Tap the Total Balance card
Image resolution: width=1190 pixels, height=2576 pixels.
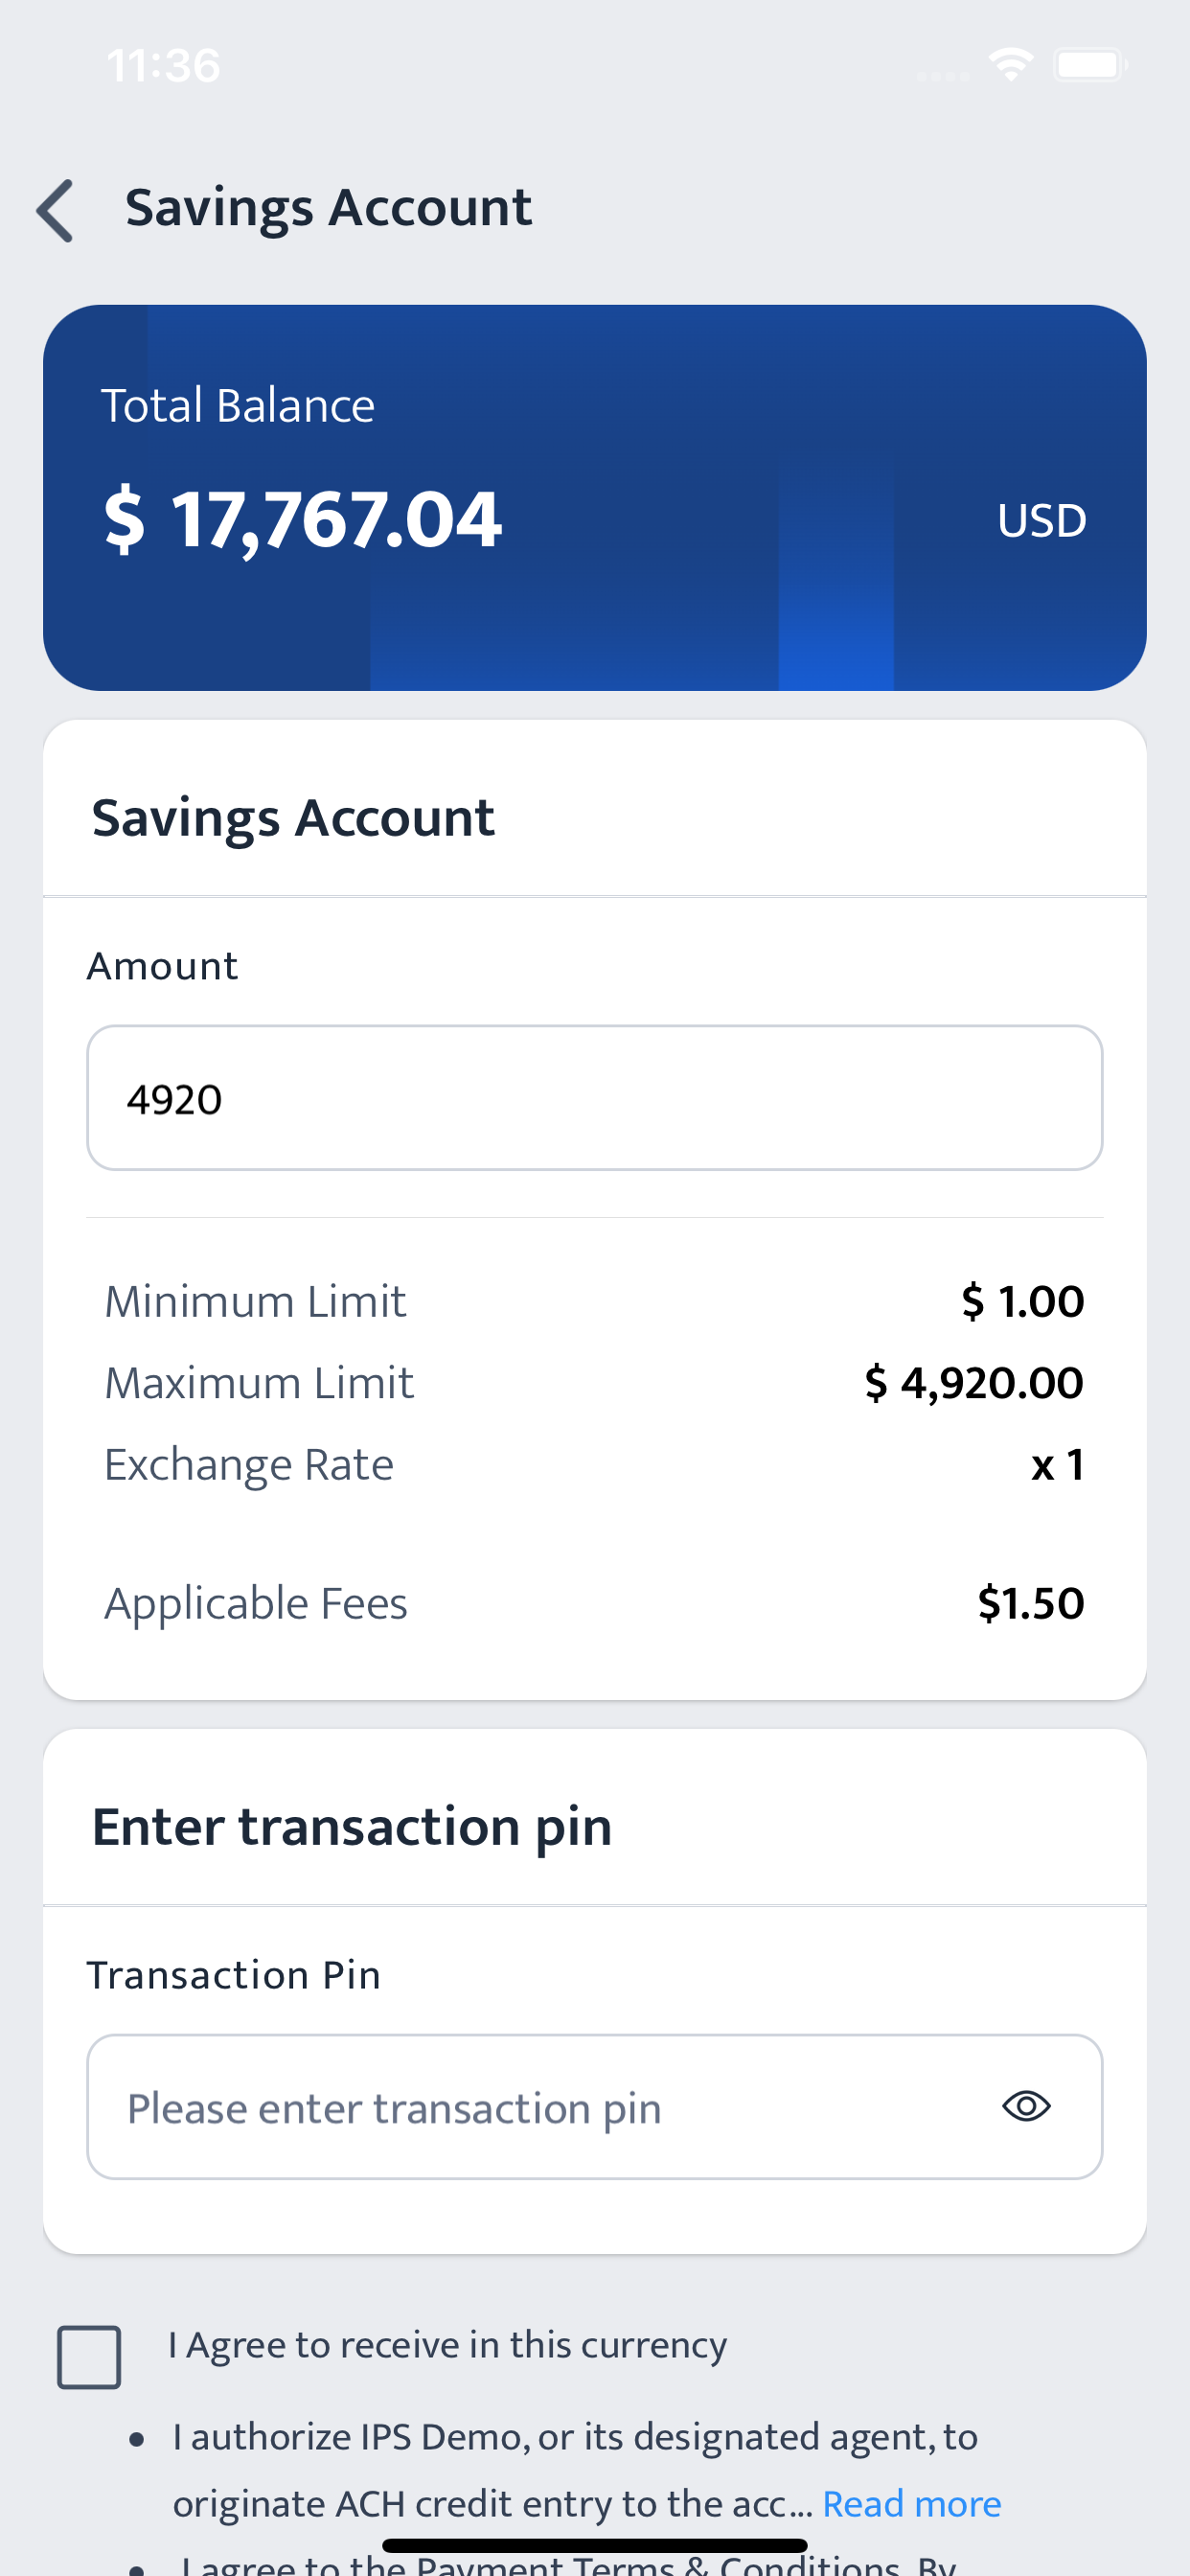pyautogui.click(x=595, y=498)
